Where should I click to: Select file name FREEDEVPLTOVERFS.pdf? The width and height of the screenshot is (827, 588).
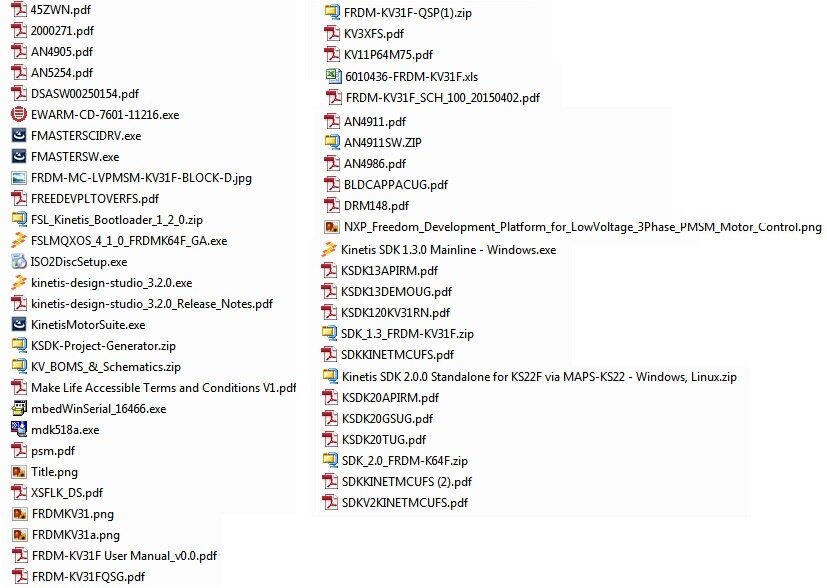coord(95,199)
